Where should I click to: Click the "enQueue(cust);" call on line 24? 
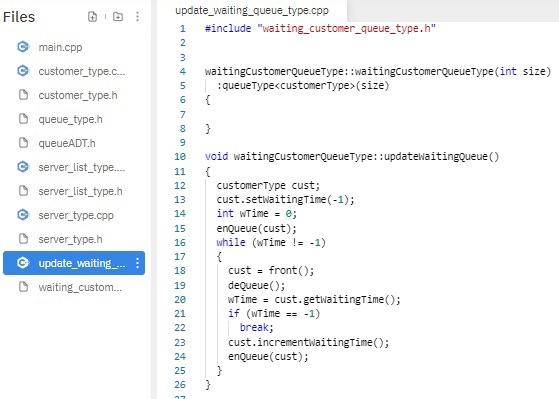[268, 356]
